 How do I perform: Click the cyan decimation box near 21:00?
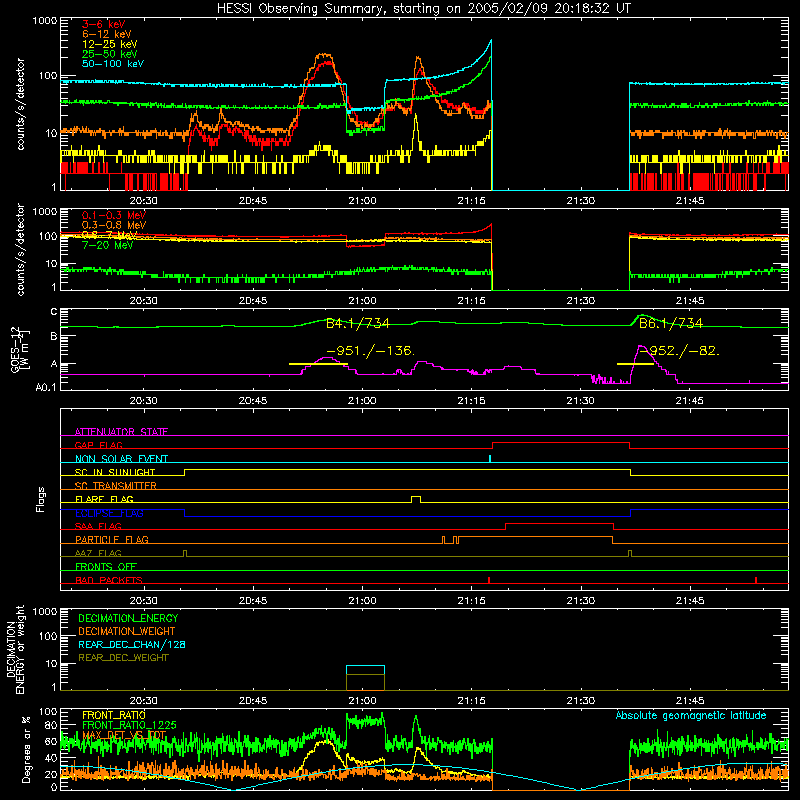click(x=365, y=670)
